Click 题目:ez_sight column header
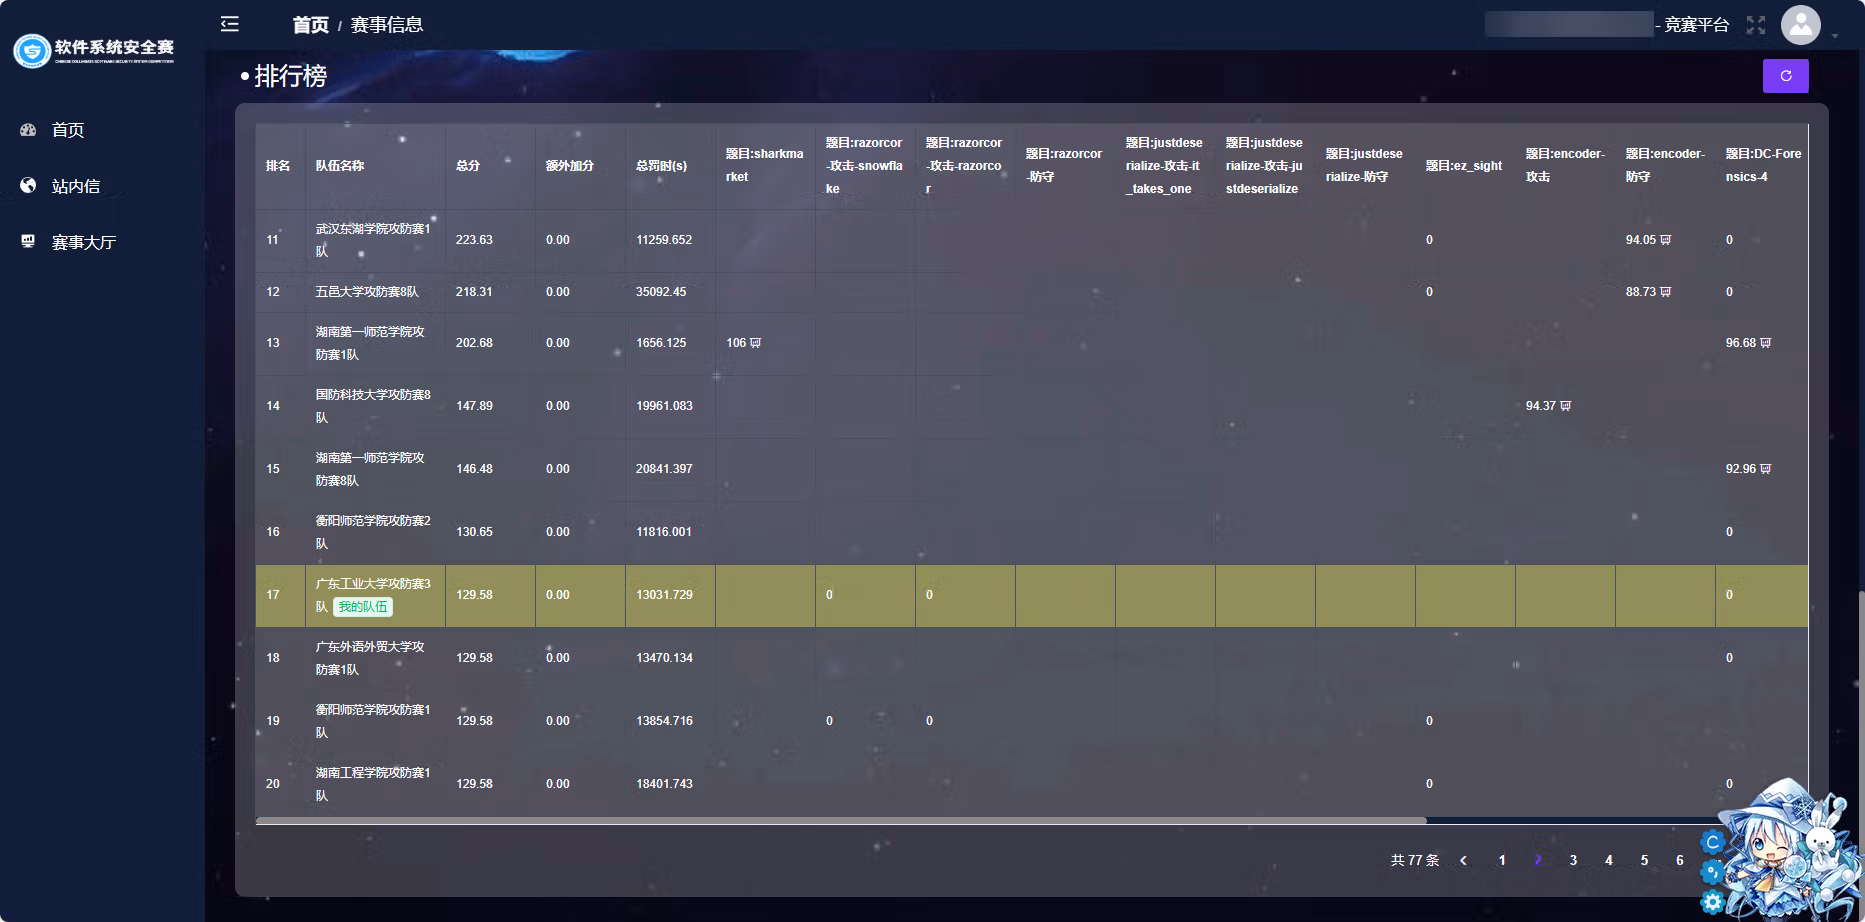Screen dimensions: 1865x922 tap(1464, 166)
